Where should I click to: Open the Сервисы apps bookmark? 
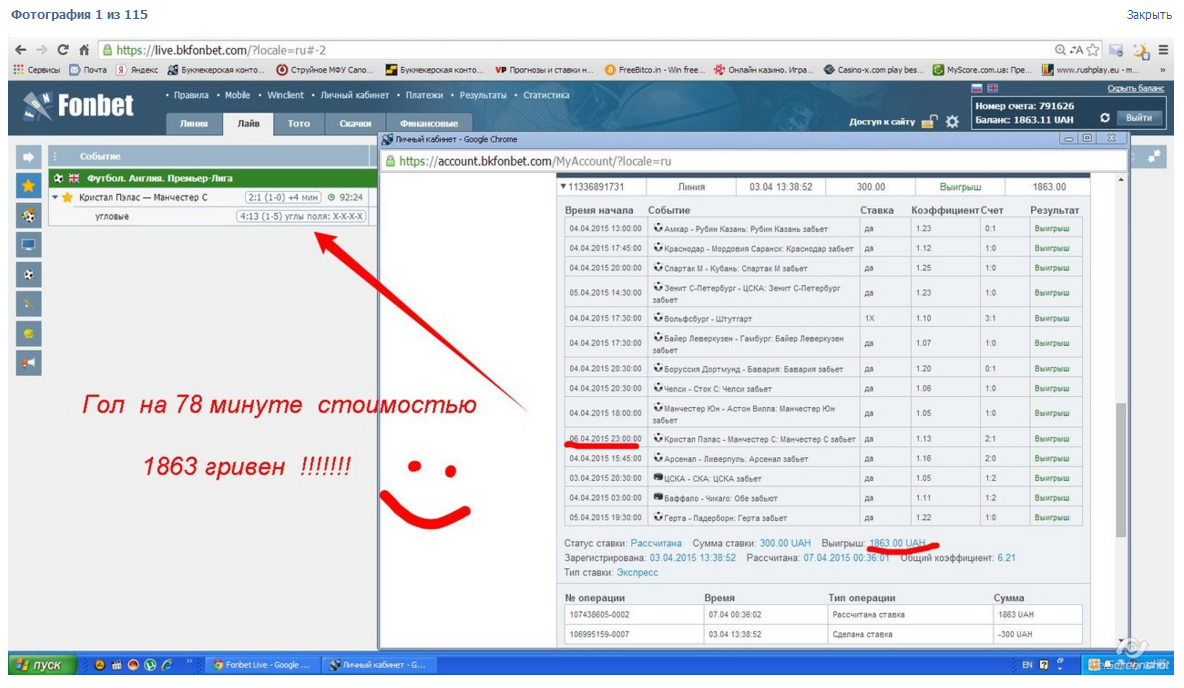pos(37,69)
